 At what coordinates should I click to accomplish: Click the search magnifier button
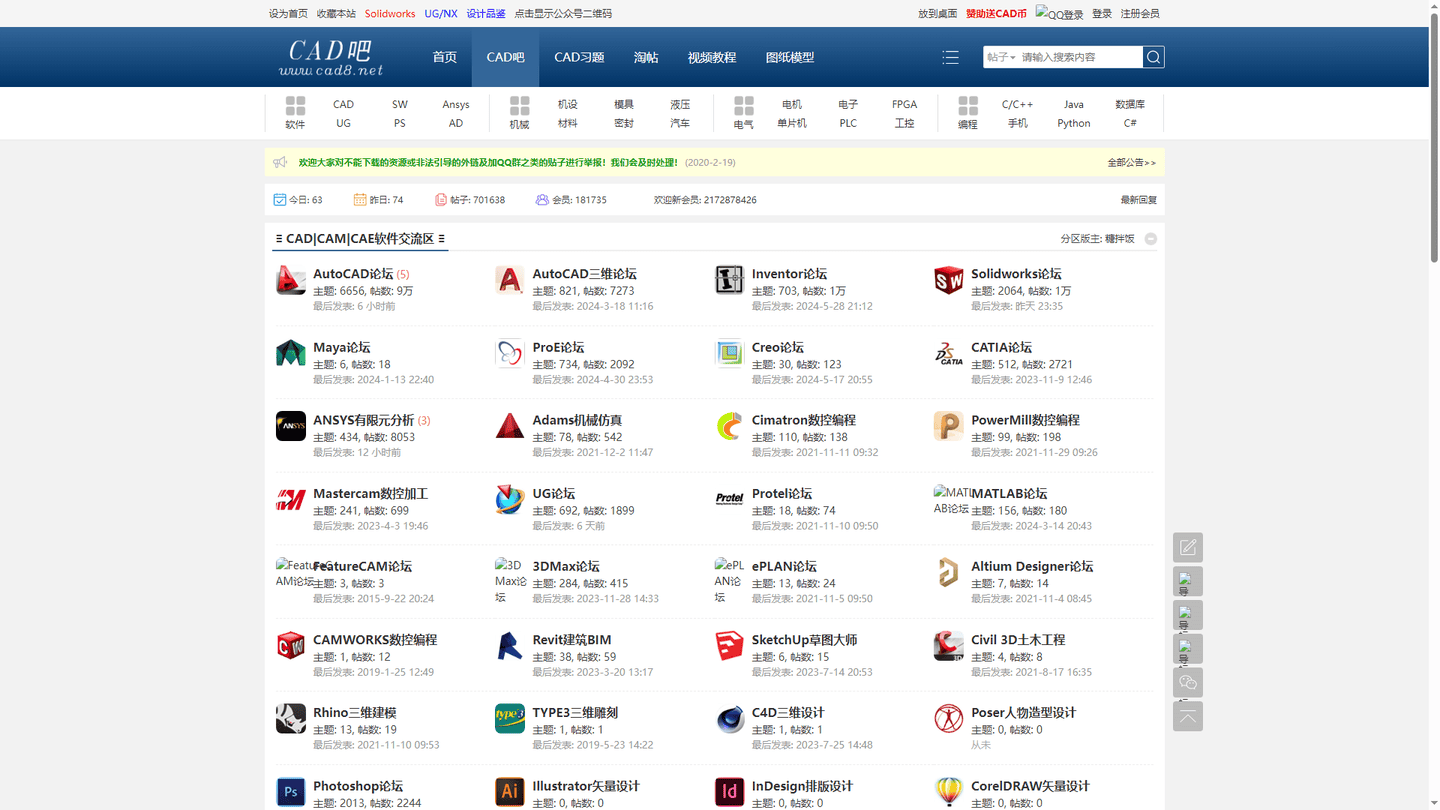pyautogui.click(x=1153, y=57)
